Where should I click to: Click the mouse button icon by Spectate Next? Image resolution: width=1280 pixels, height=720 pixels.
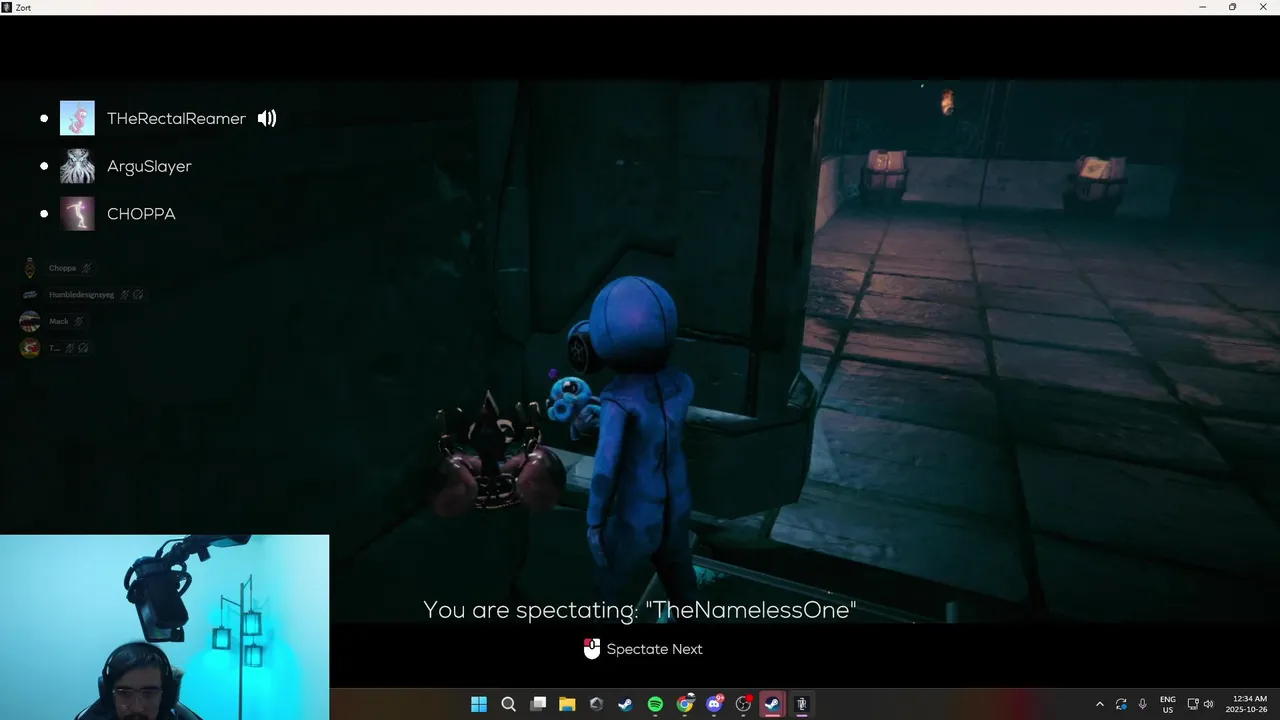tap(592, 649)
